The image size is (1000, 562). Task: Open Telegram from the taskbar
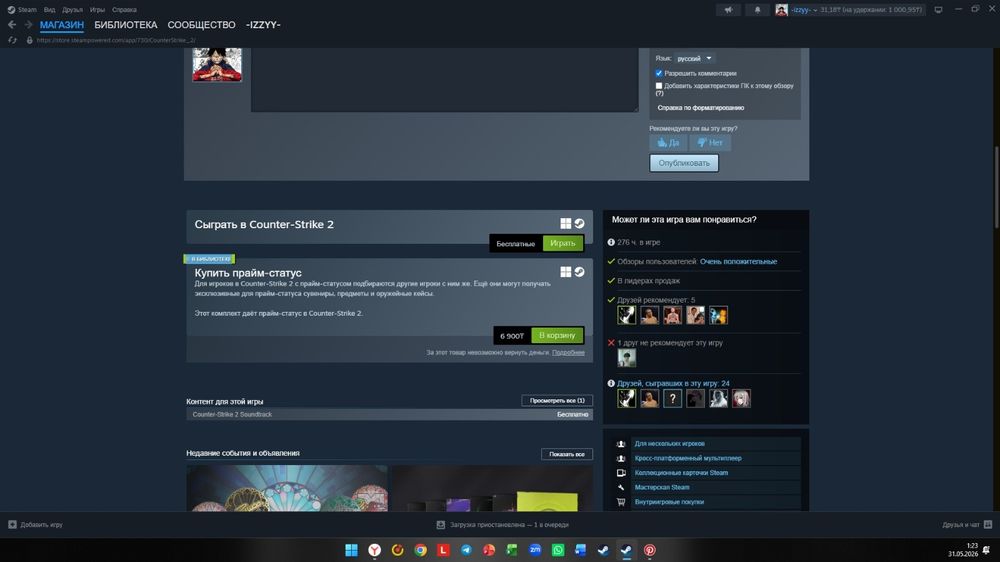coord(466,550)
